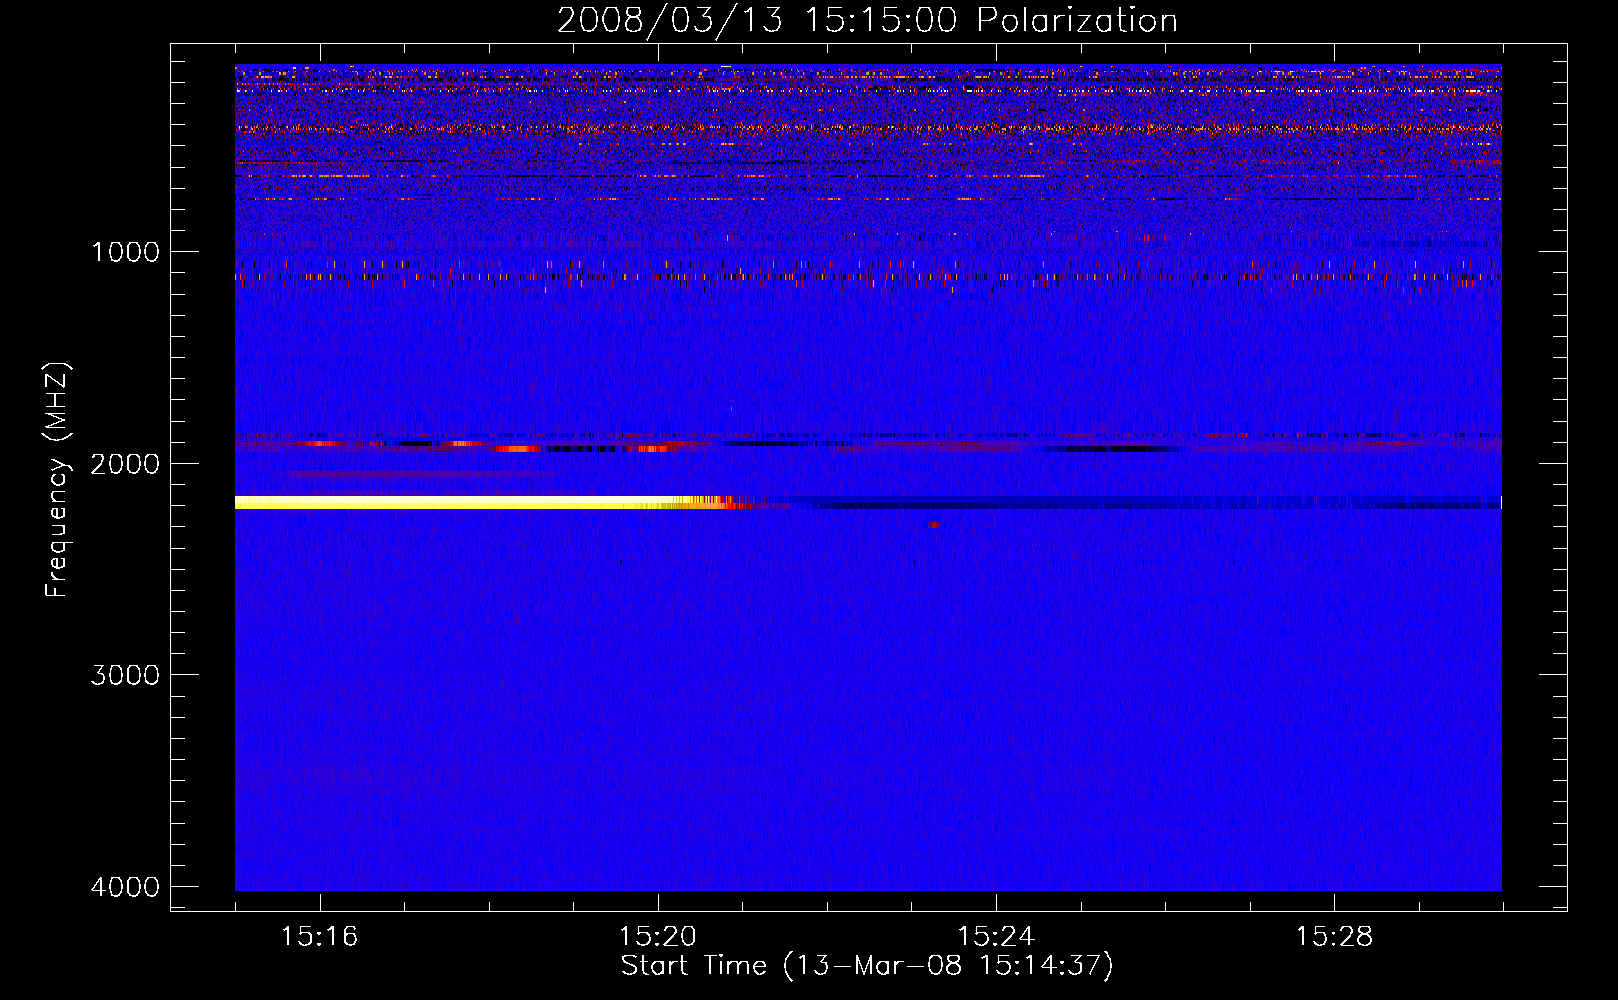Click the 'Start Time (13-Mar-08 15:14:37)' label

point(867,966)
